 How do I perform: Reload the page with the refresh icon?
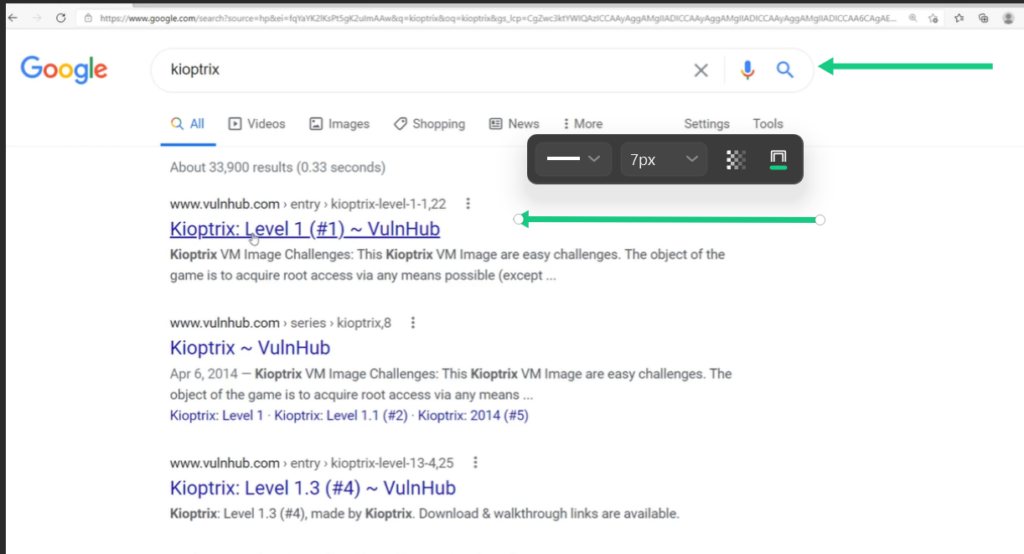tap(61, 18)
